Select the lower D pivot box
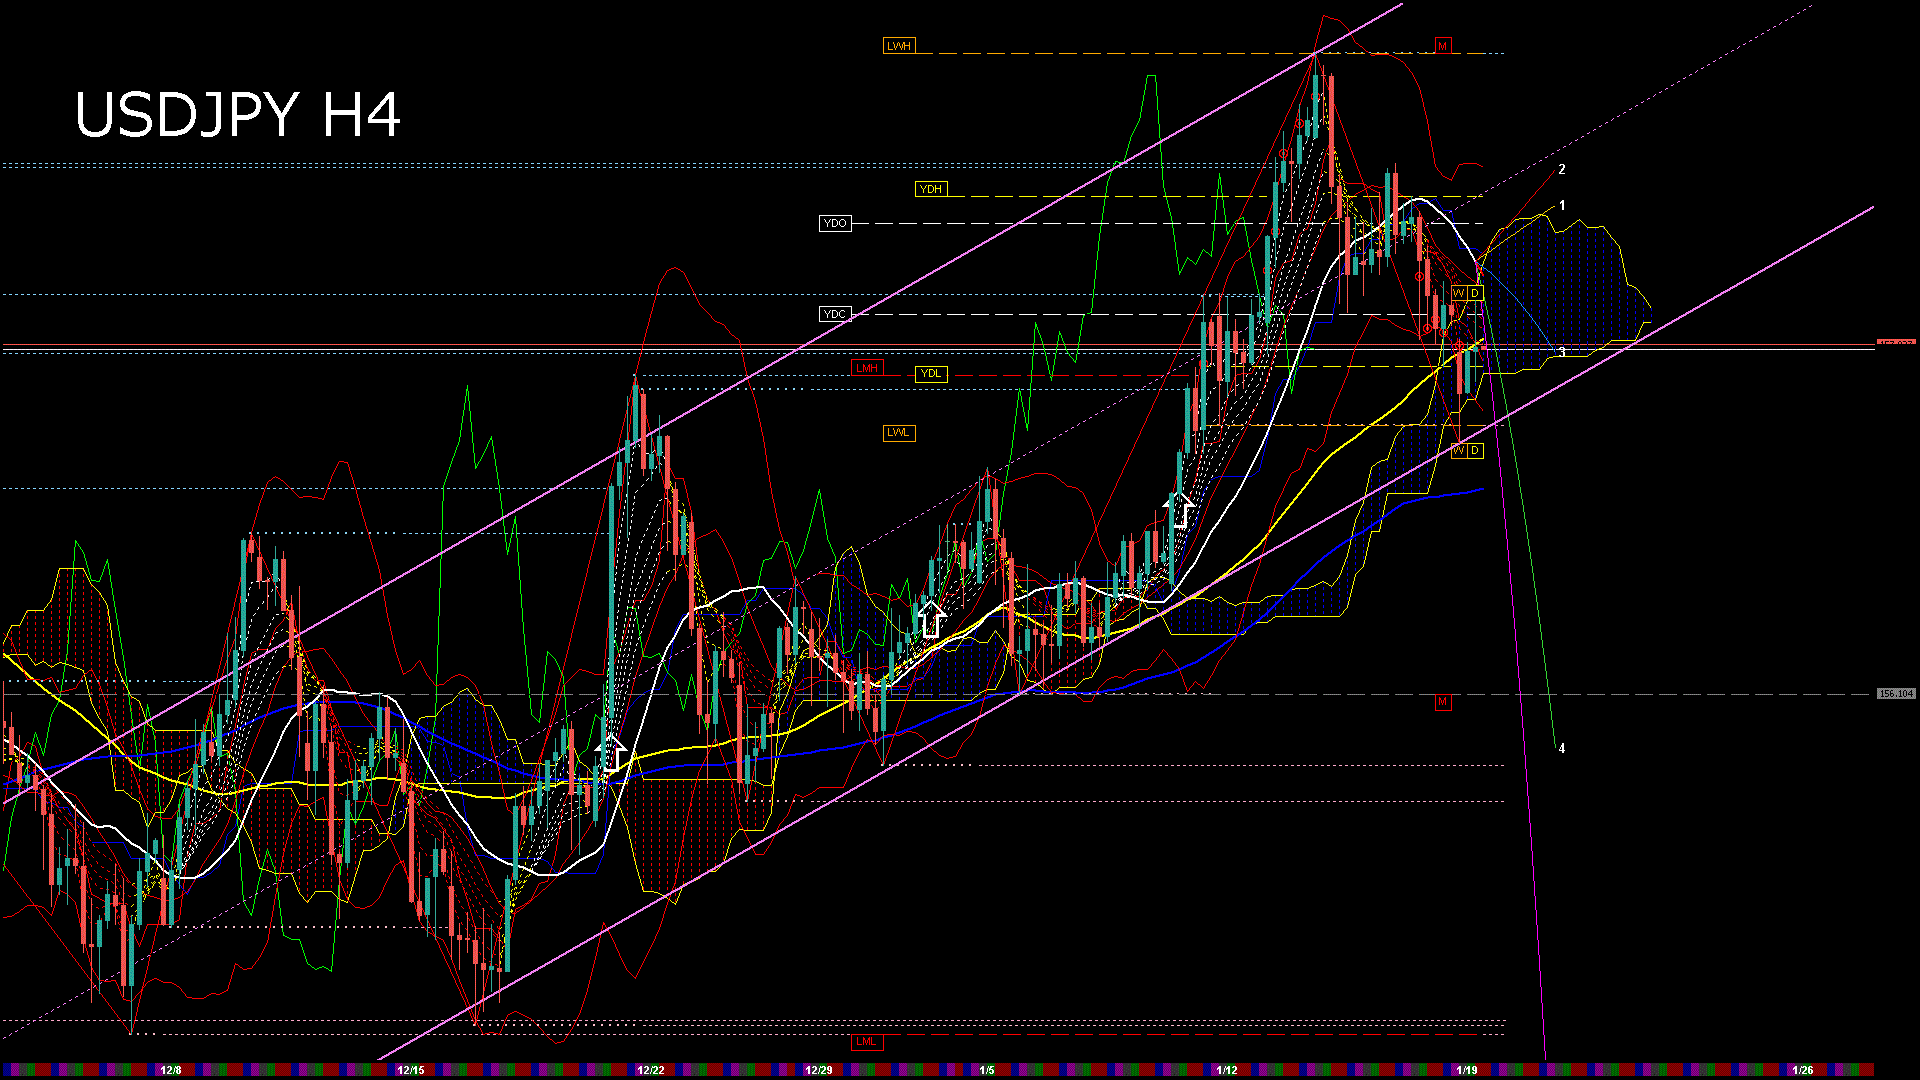1920x1080 pixels. (1475, 451)
